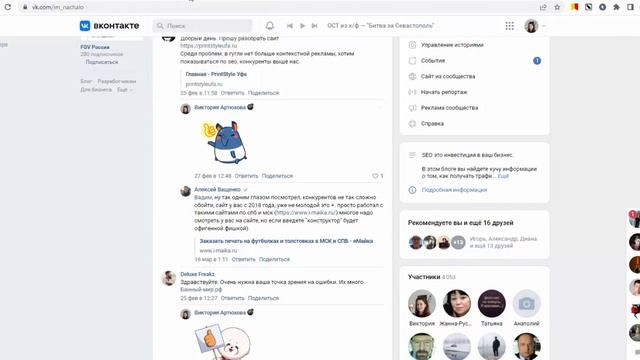Screen dimensions: 640x360
Task: Open Сайт из сообщества menu item
Action: [448, 76]
